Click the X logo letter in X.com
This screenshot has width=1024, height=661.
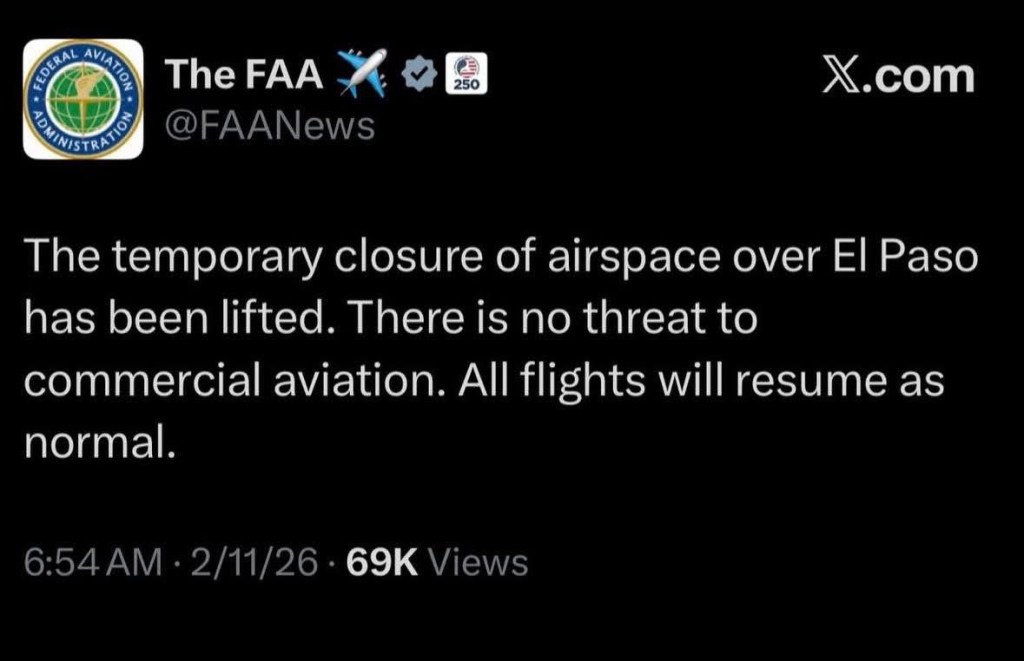[x=842, y=75]
